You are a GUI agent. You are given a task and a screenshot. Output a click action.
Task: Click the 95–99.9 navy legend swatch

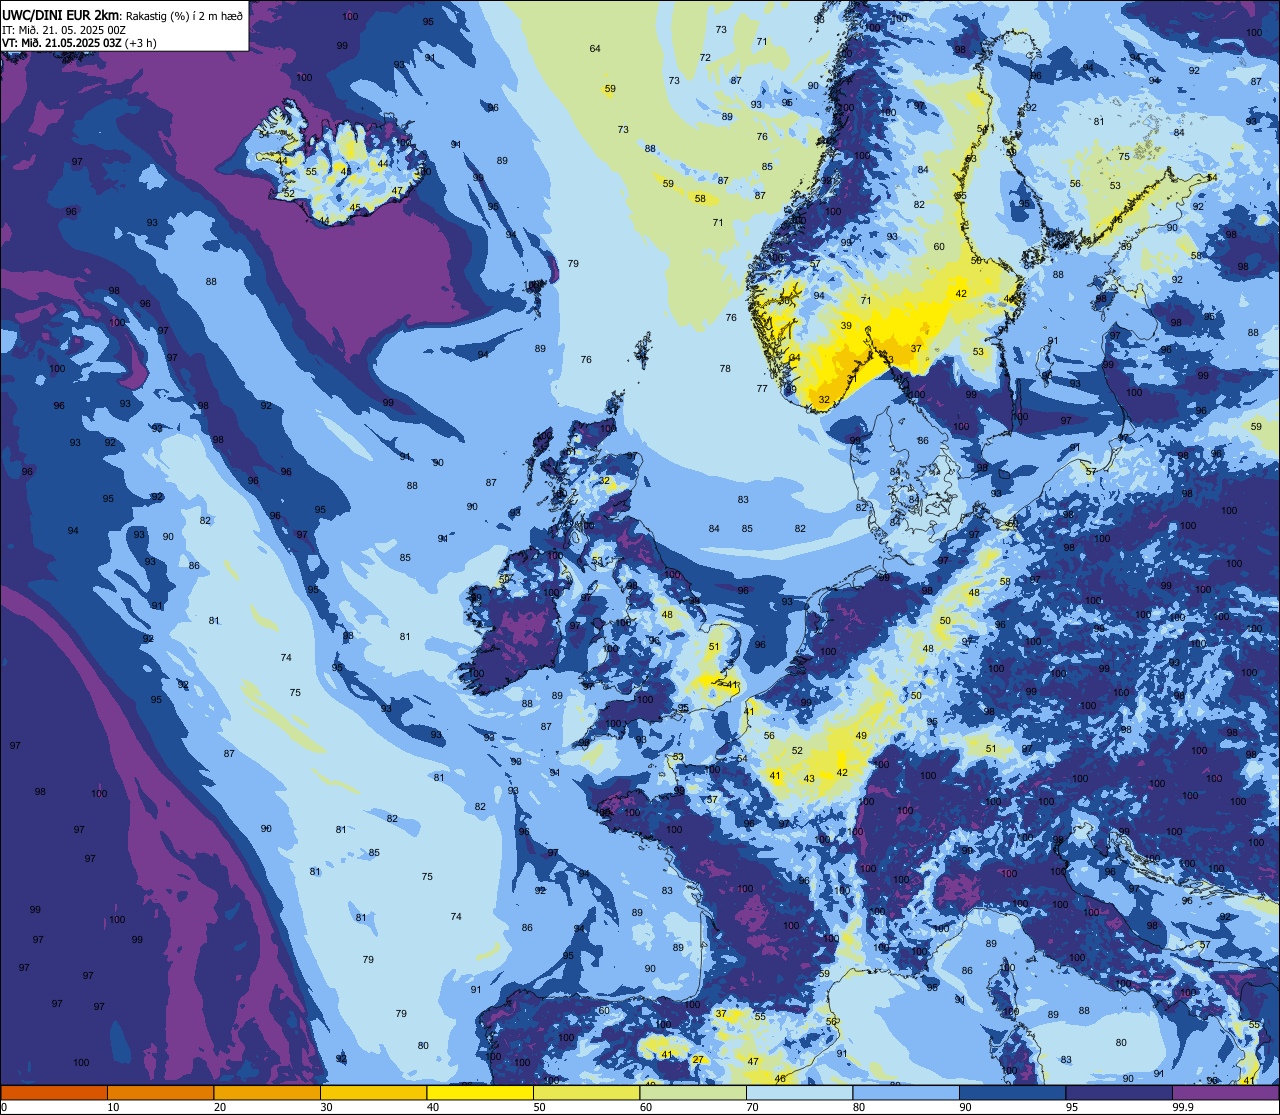coord(1119,1092)
